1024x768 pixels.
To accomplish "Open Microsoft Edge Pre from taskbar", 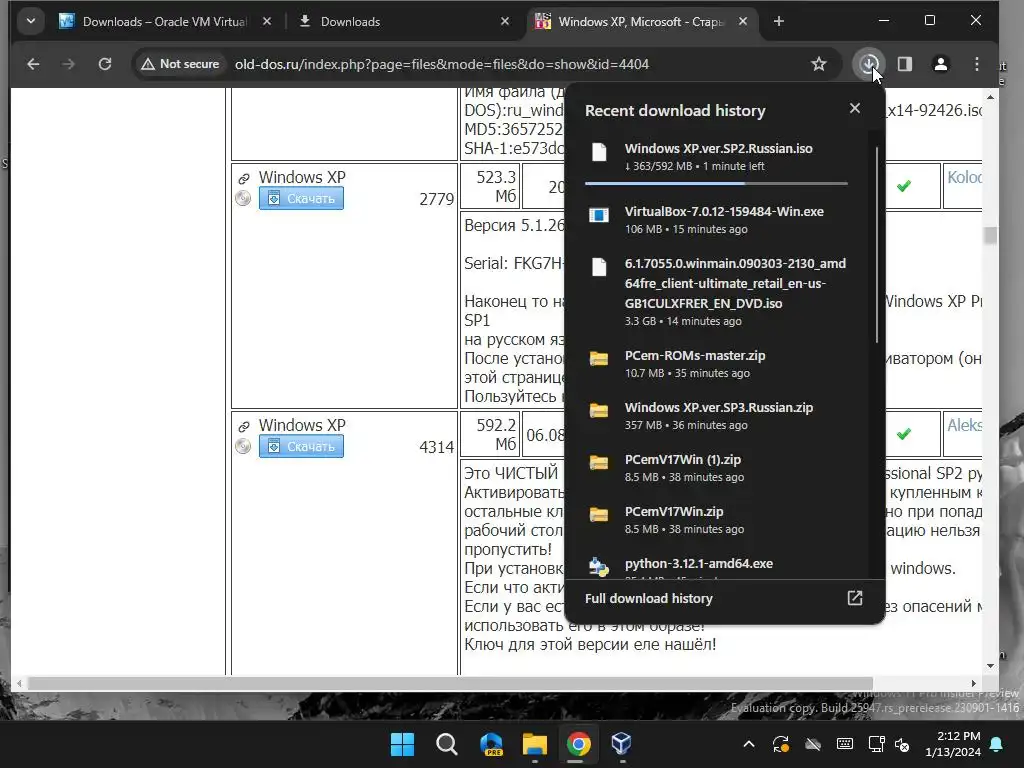I will [491, 744].
